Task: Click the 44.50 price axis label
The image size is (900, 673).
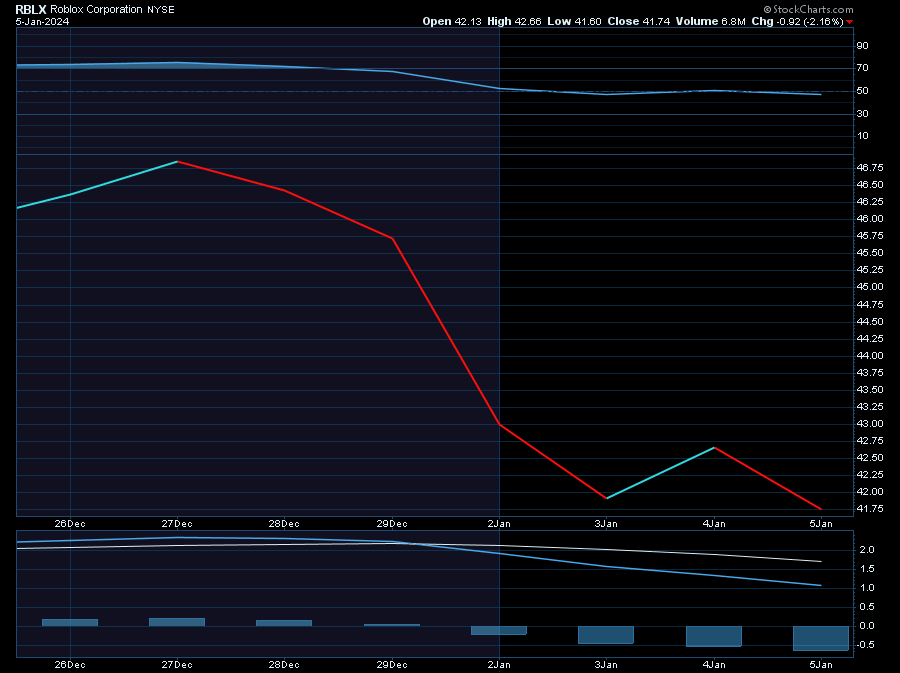Action: tap(870, 322)
